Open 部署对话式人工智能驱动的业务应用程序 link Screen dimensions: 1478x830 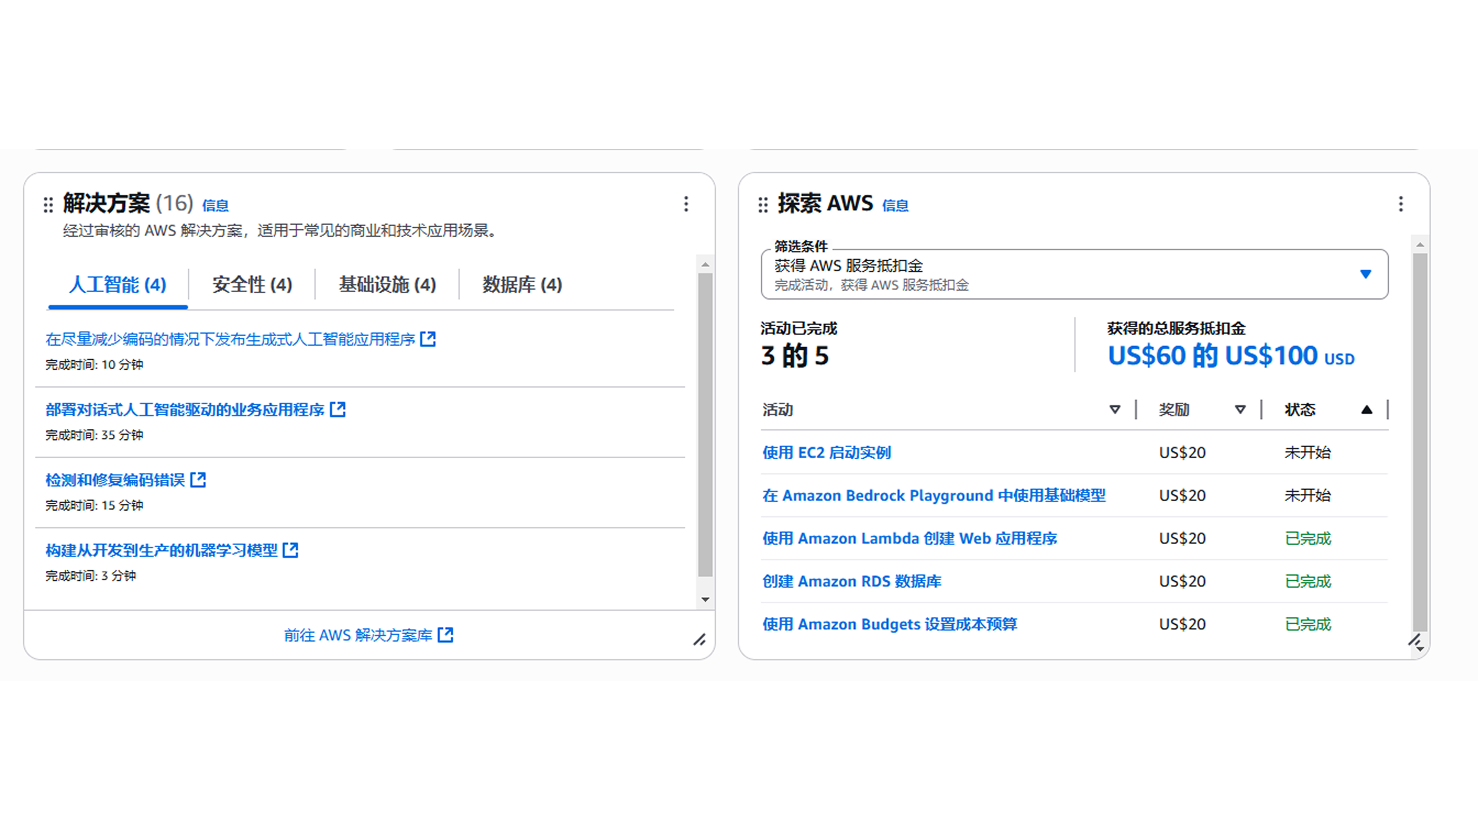(x=185, y=410)
